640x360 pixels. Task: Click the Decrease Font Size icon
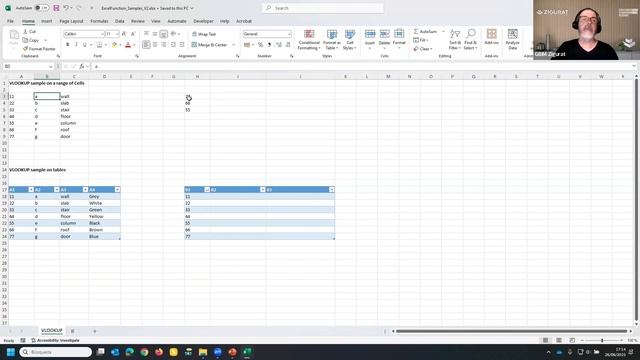coord(133,34)
